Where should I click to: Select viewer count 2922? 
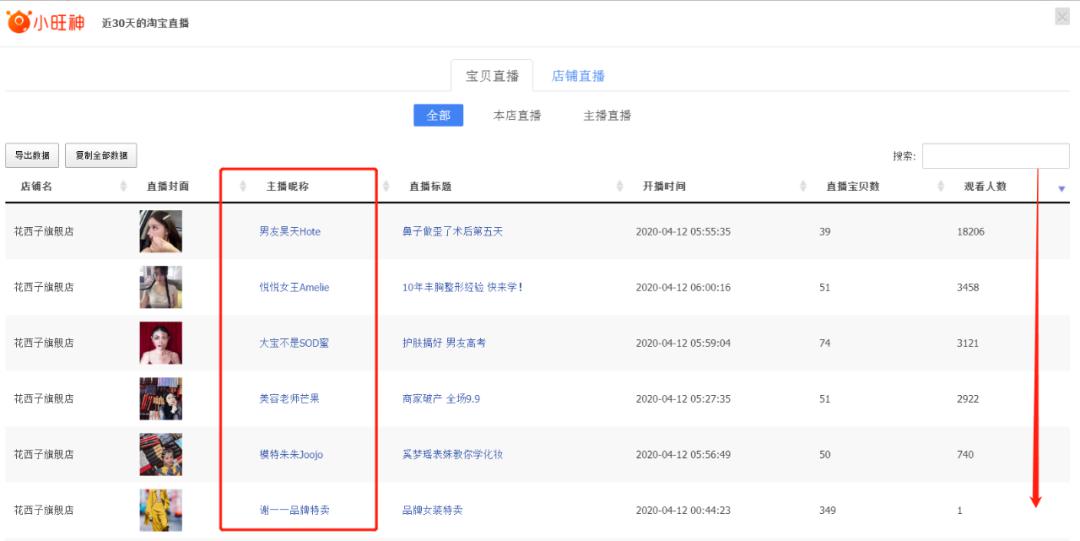968,399
